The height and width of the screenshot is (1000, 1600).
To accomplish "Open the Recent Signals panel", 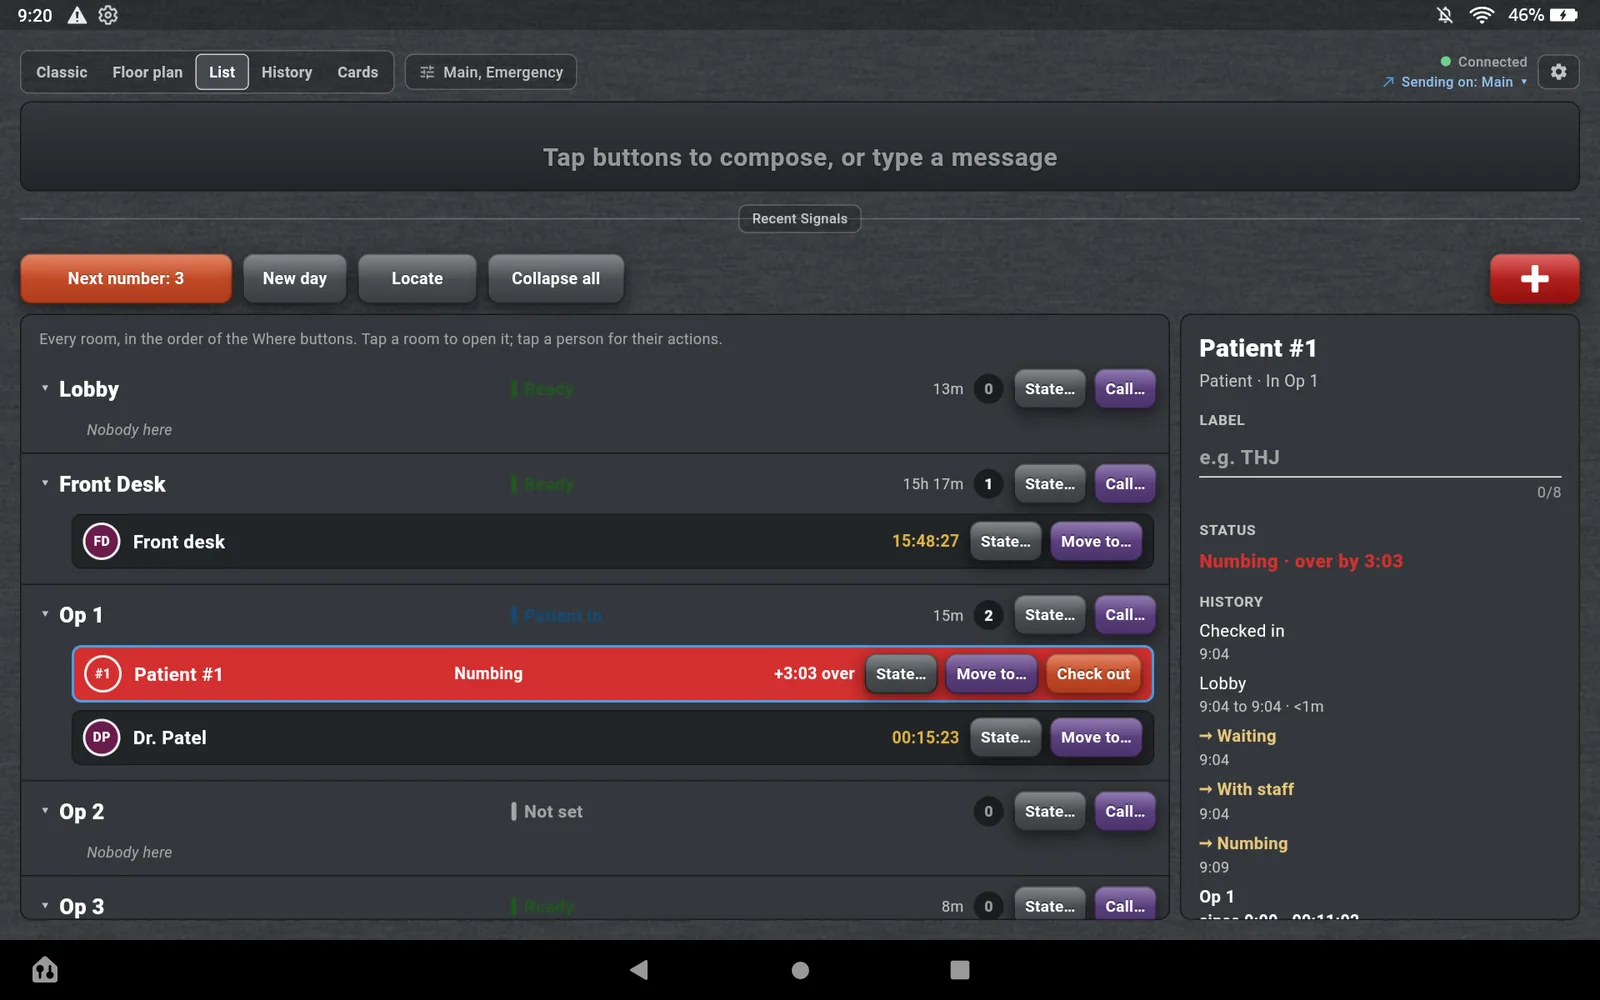I will point(800,219).
